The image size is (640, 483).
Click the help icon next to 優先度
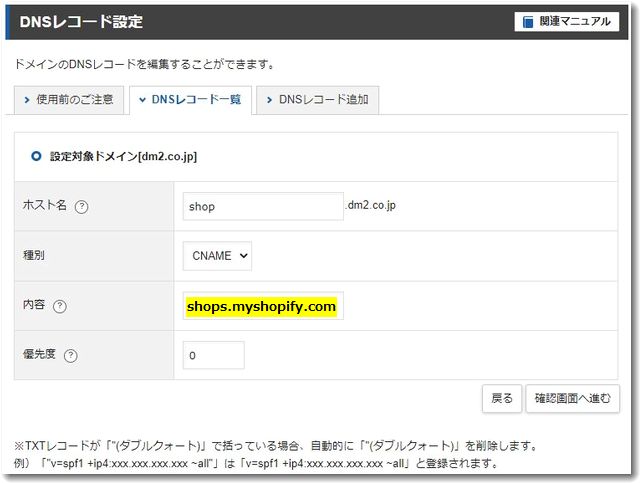point(71,356)
